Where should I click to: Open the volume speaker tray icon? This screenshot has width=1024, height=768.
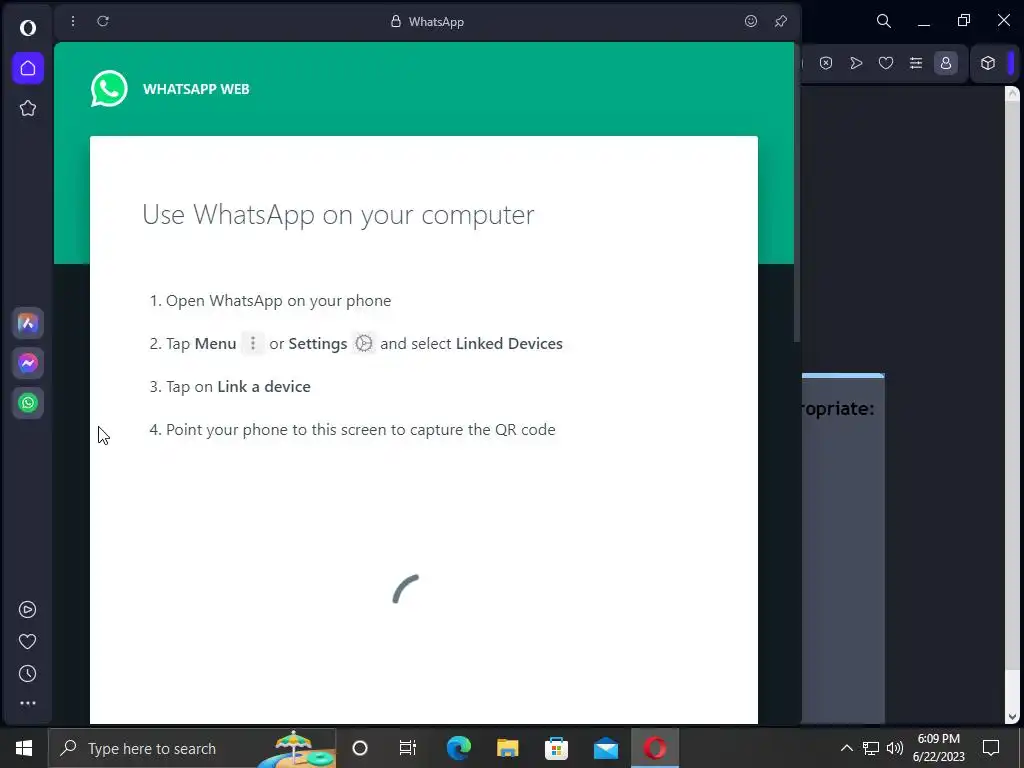(x=895, y=748)
